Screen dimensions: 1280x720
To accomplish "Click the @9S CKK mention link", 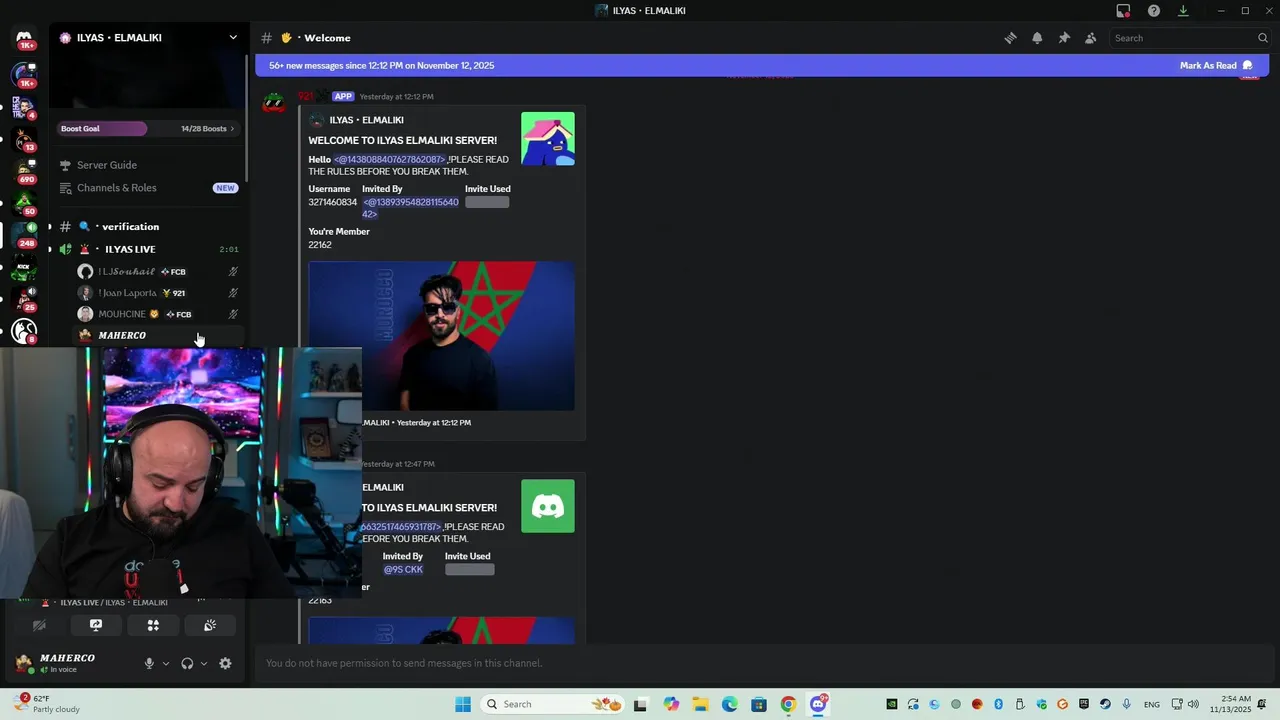I will coord(403,570).
